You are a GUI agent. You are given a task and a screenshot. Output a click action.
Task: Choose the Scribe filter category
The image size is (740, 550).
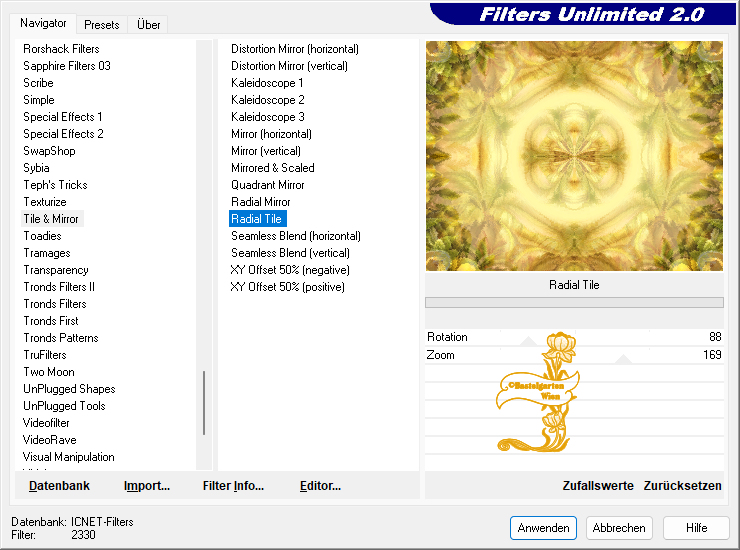coord(38,83)
